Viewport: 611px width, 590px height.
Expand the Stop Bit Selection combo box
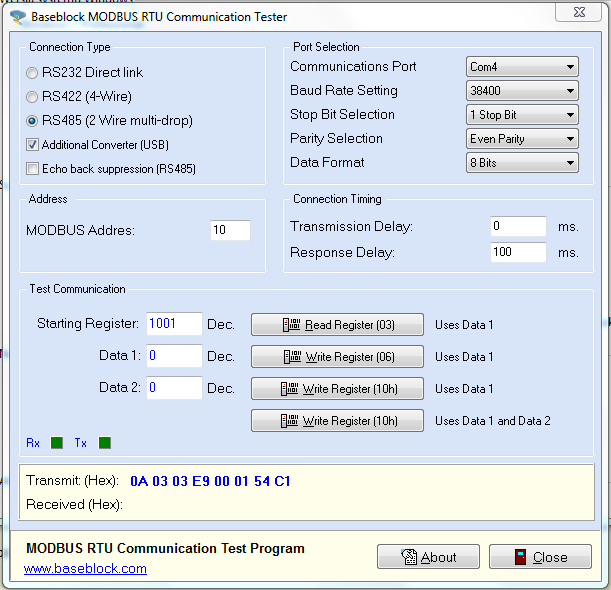[x=522, y=115]
